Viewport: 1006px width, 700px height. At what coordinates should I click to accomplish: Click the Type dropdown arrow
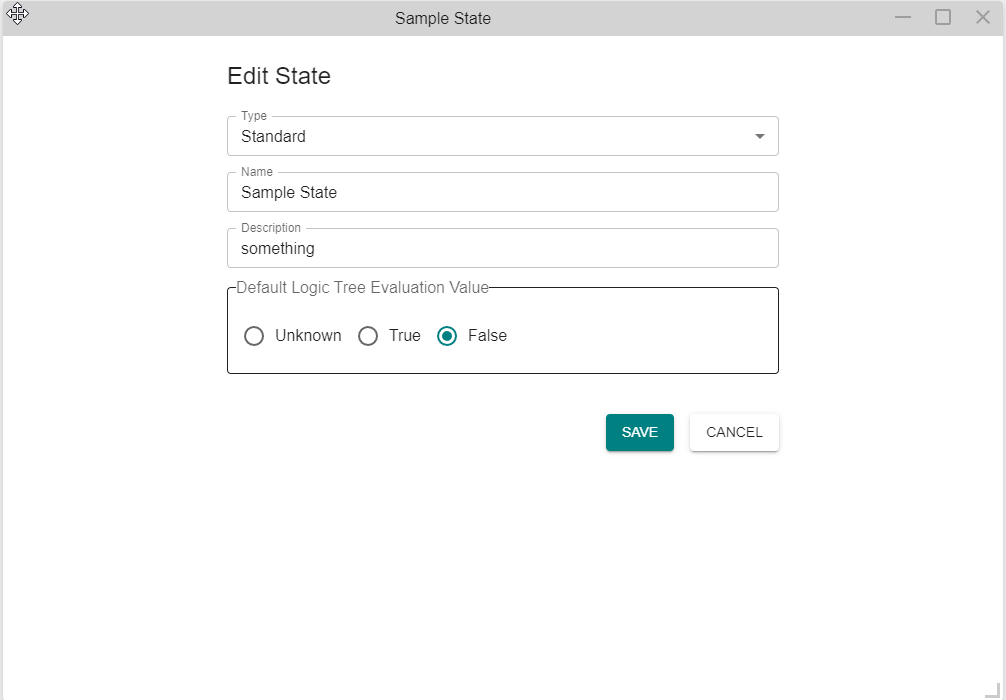point(760,136)
